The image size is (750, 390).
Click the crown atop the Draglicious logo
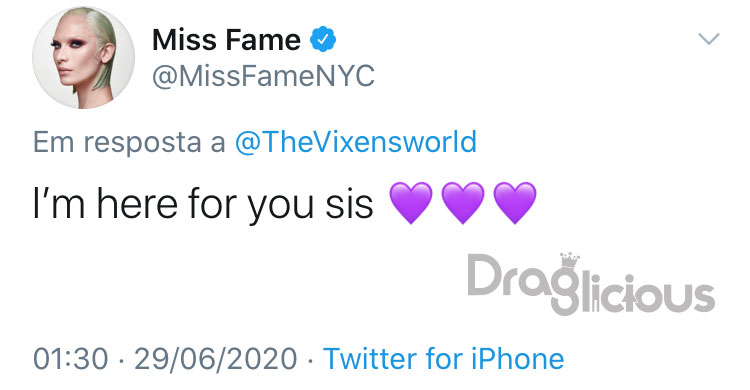click(570, 260)
